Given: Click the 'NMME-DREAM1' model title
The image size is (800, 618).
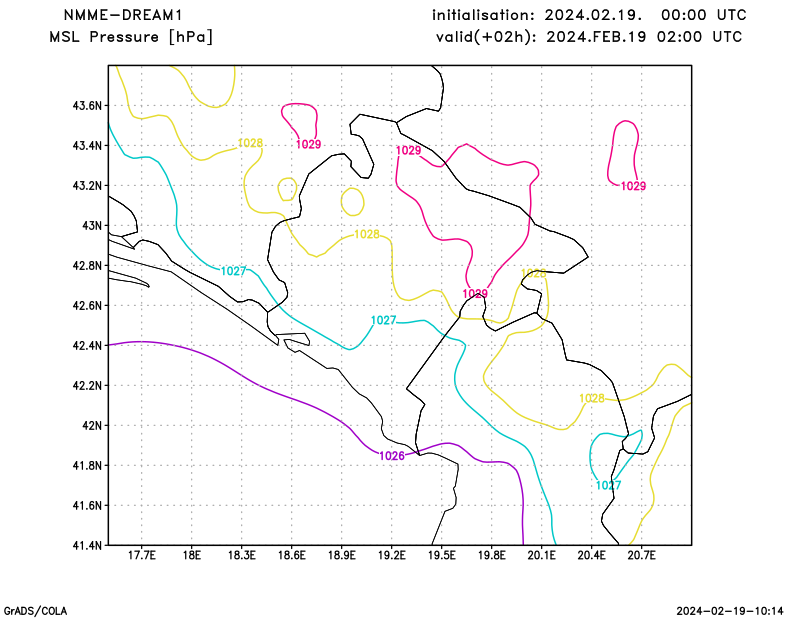Looking at the screenshot, I should [122, 15].
